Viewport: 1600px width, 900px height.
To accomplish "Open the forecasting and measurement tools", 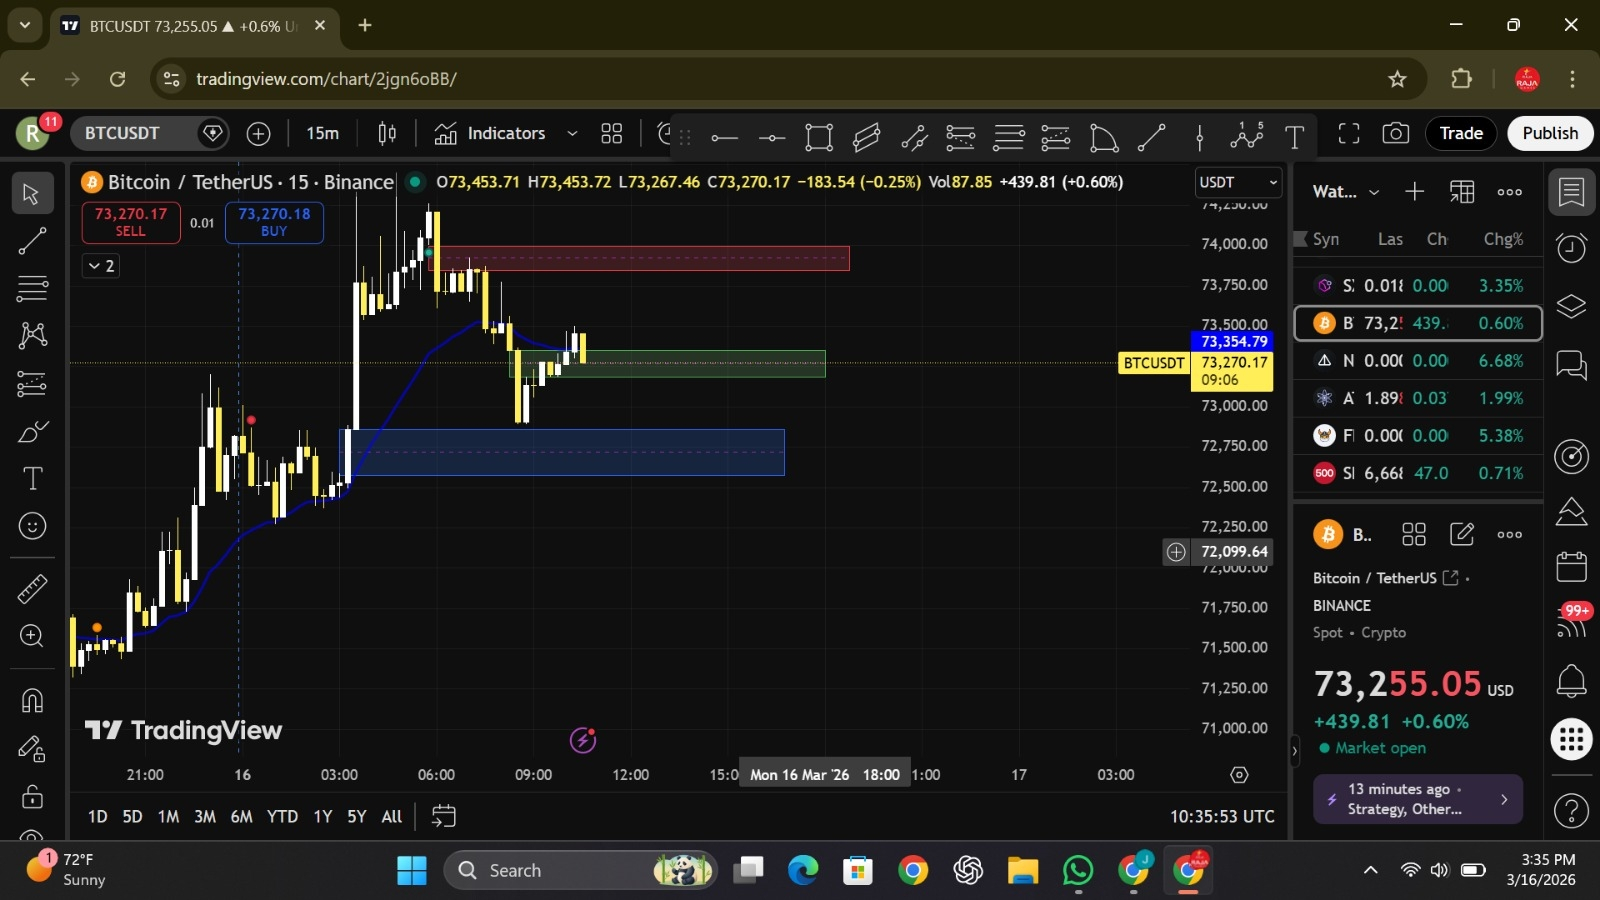I will (x=32, y=383).
